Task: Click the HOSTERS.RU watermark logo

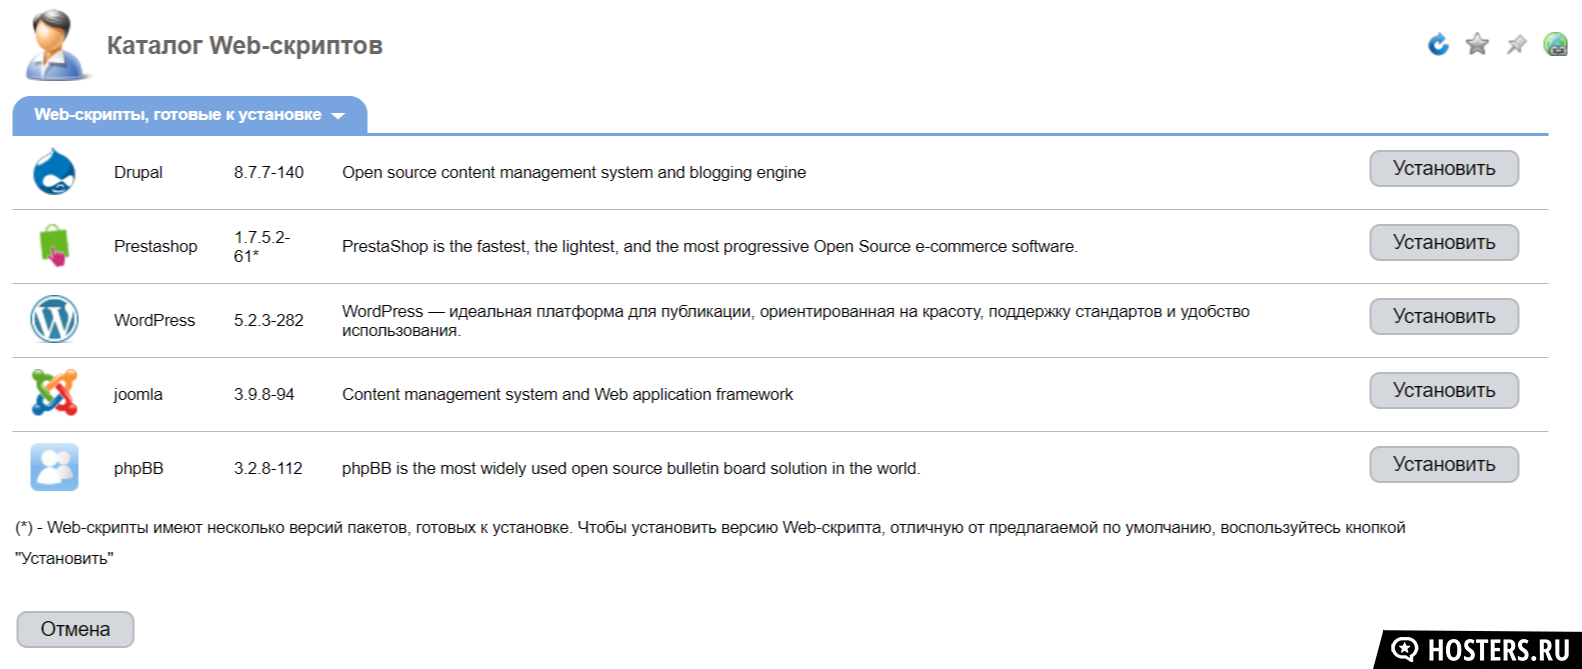Action: 1482,650
